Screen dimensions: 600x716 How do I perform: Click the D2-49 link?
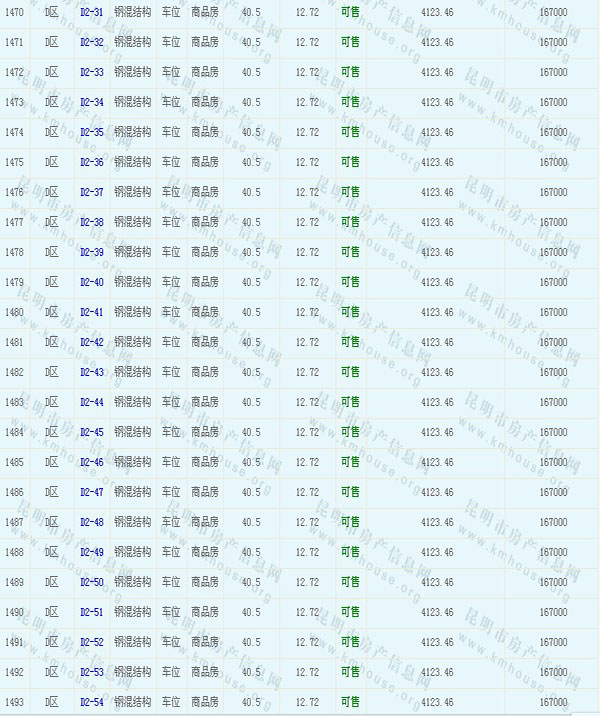click(91, 552)
